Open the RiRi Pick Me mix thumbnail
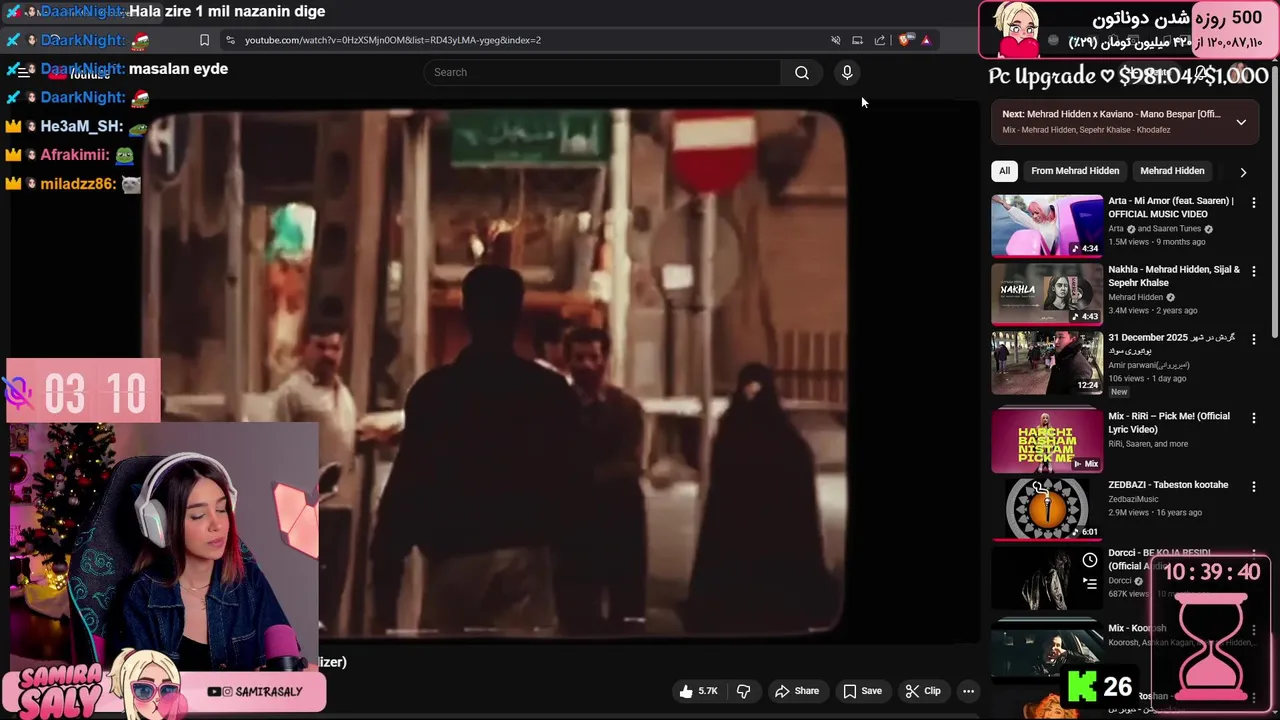Image resolution: width=1280 pixels, height=720 pixels. point(1047,440)
